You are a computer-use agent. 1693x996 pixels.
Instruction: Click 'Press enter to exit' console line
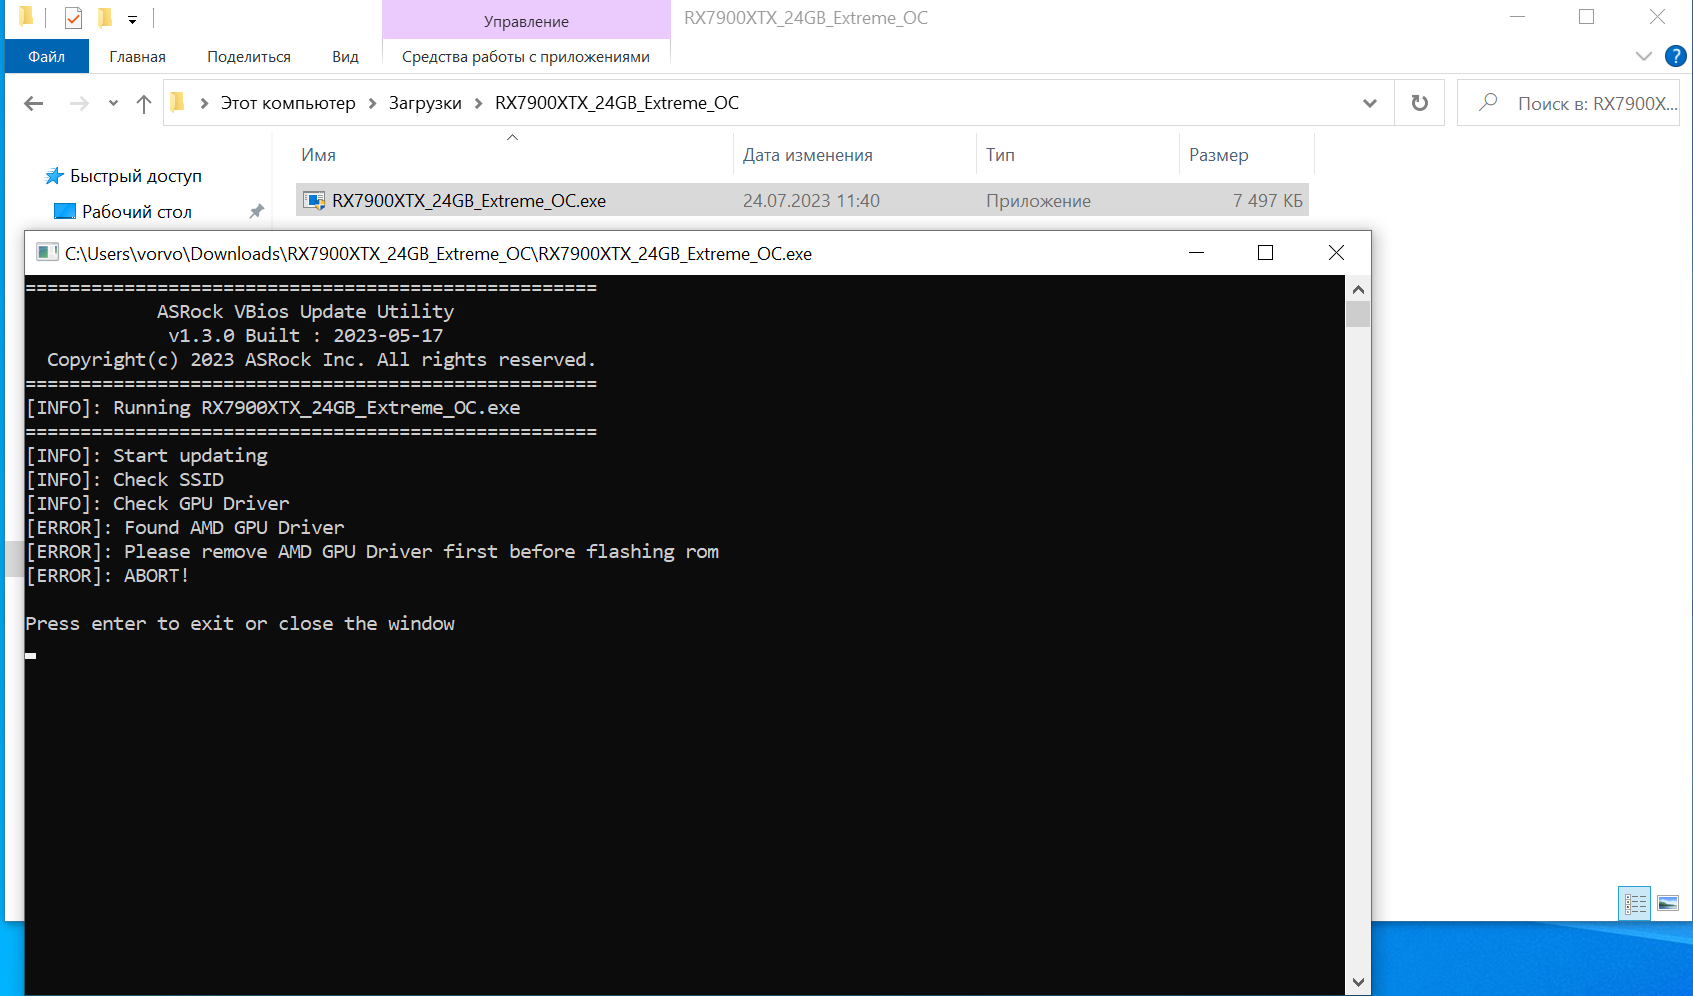[x=240, y=624]
